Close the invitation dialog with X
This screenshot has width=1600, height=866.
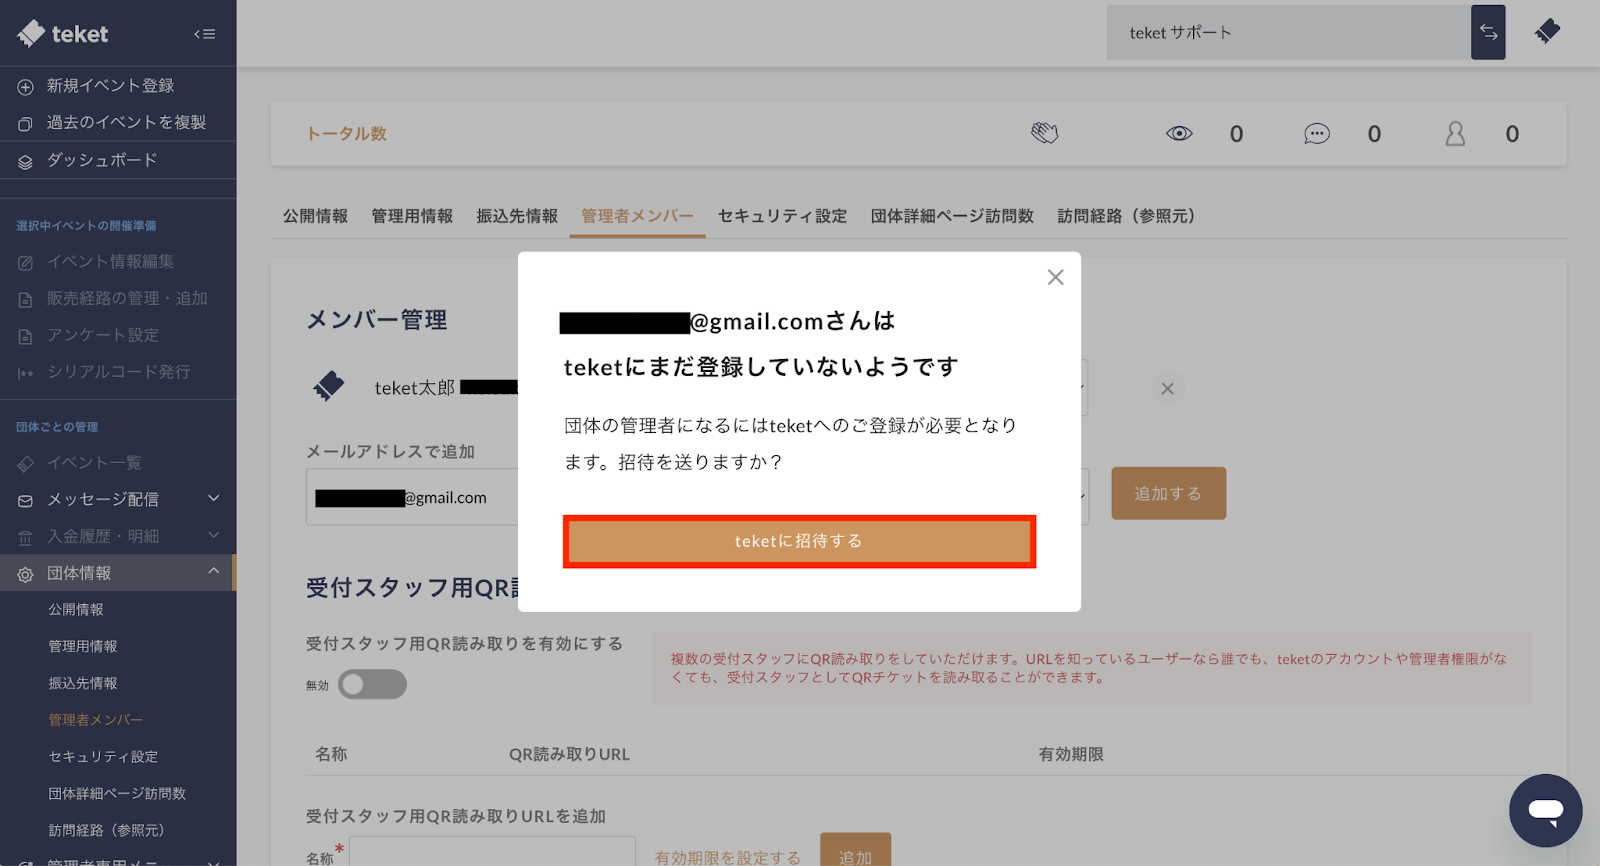point(1055,277)
